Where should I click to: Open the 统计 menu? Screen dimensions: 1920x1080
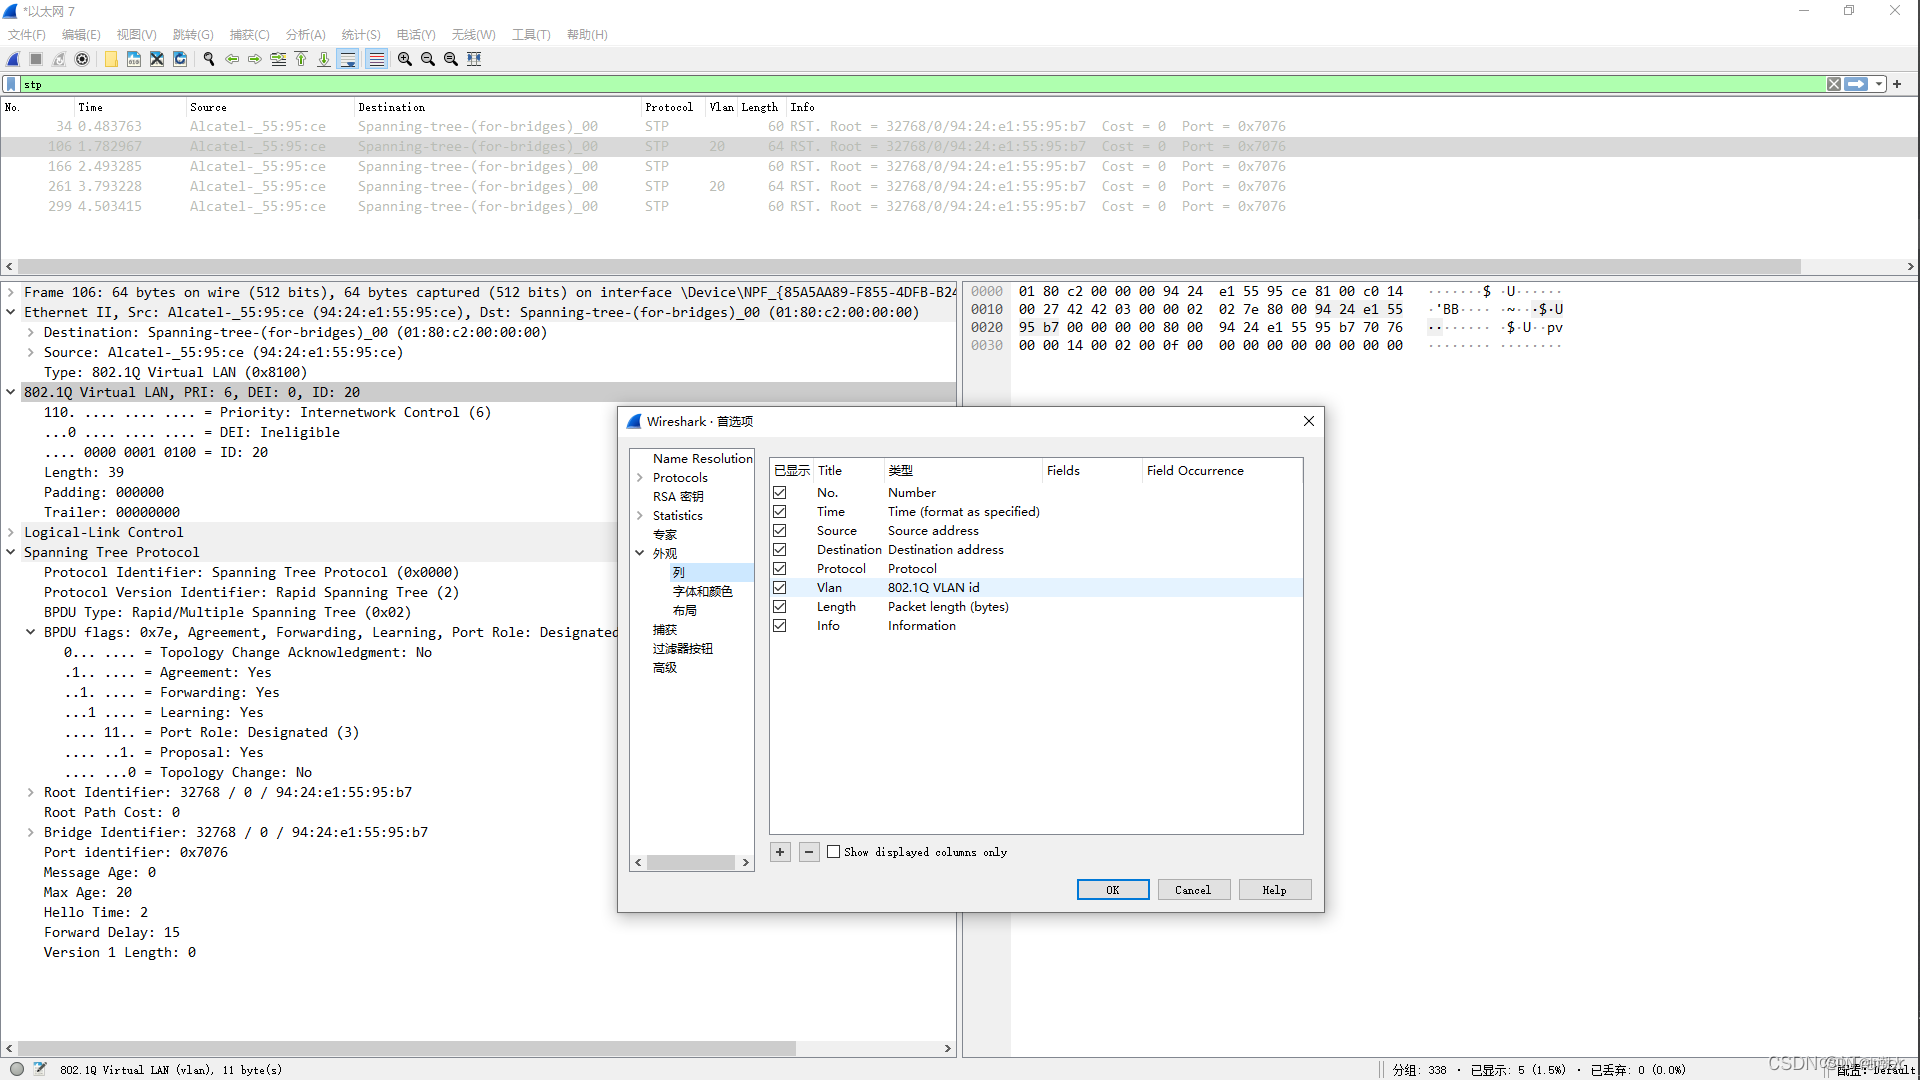coord(360,34)
